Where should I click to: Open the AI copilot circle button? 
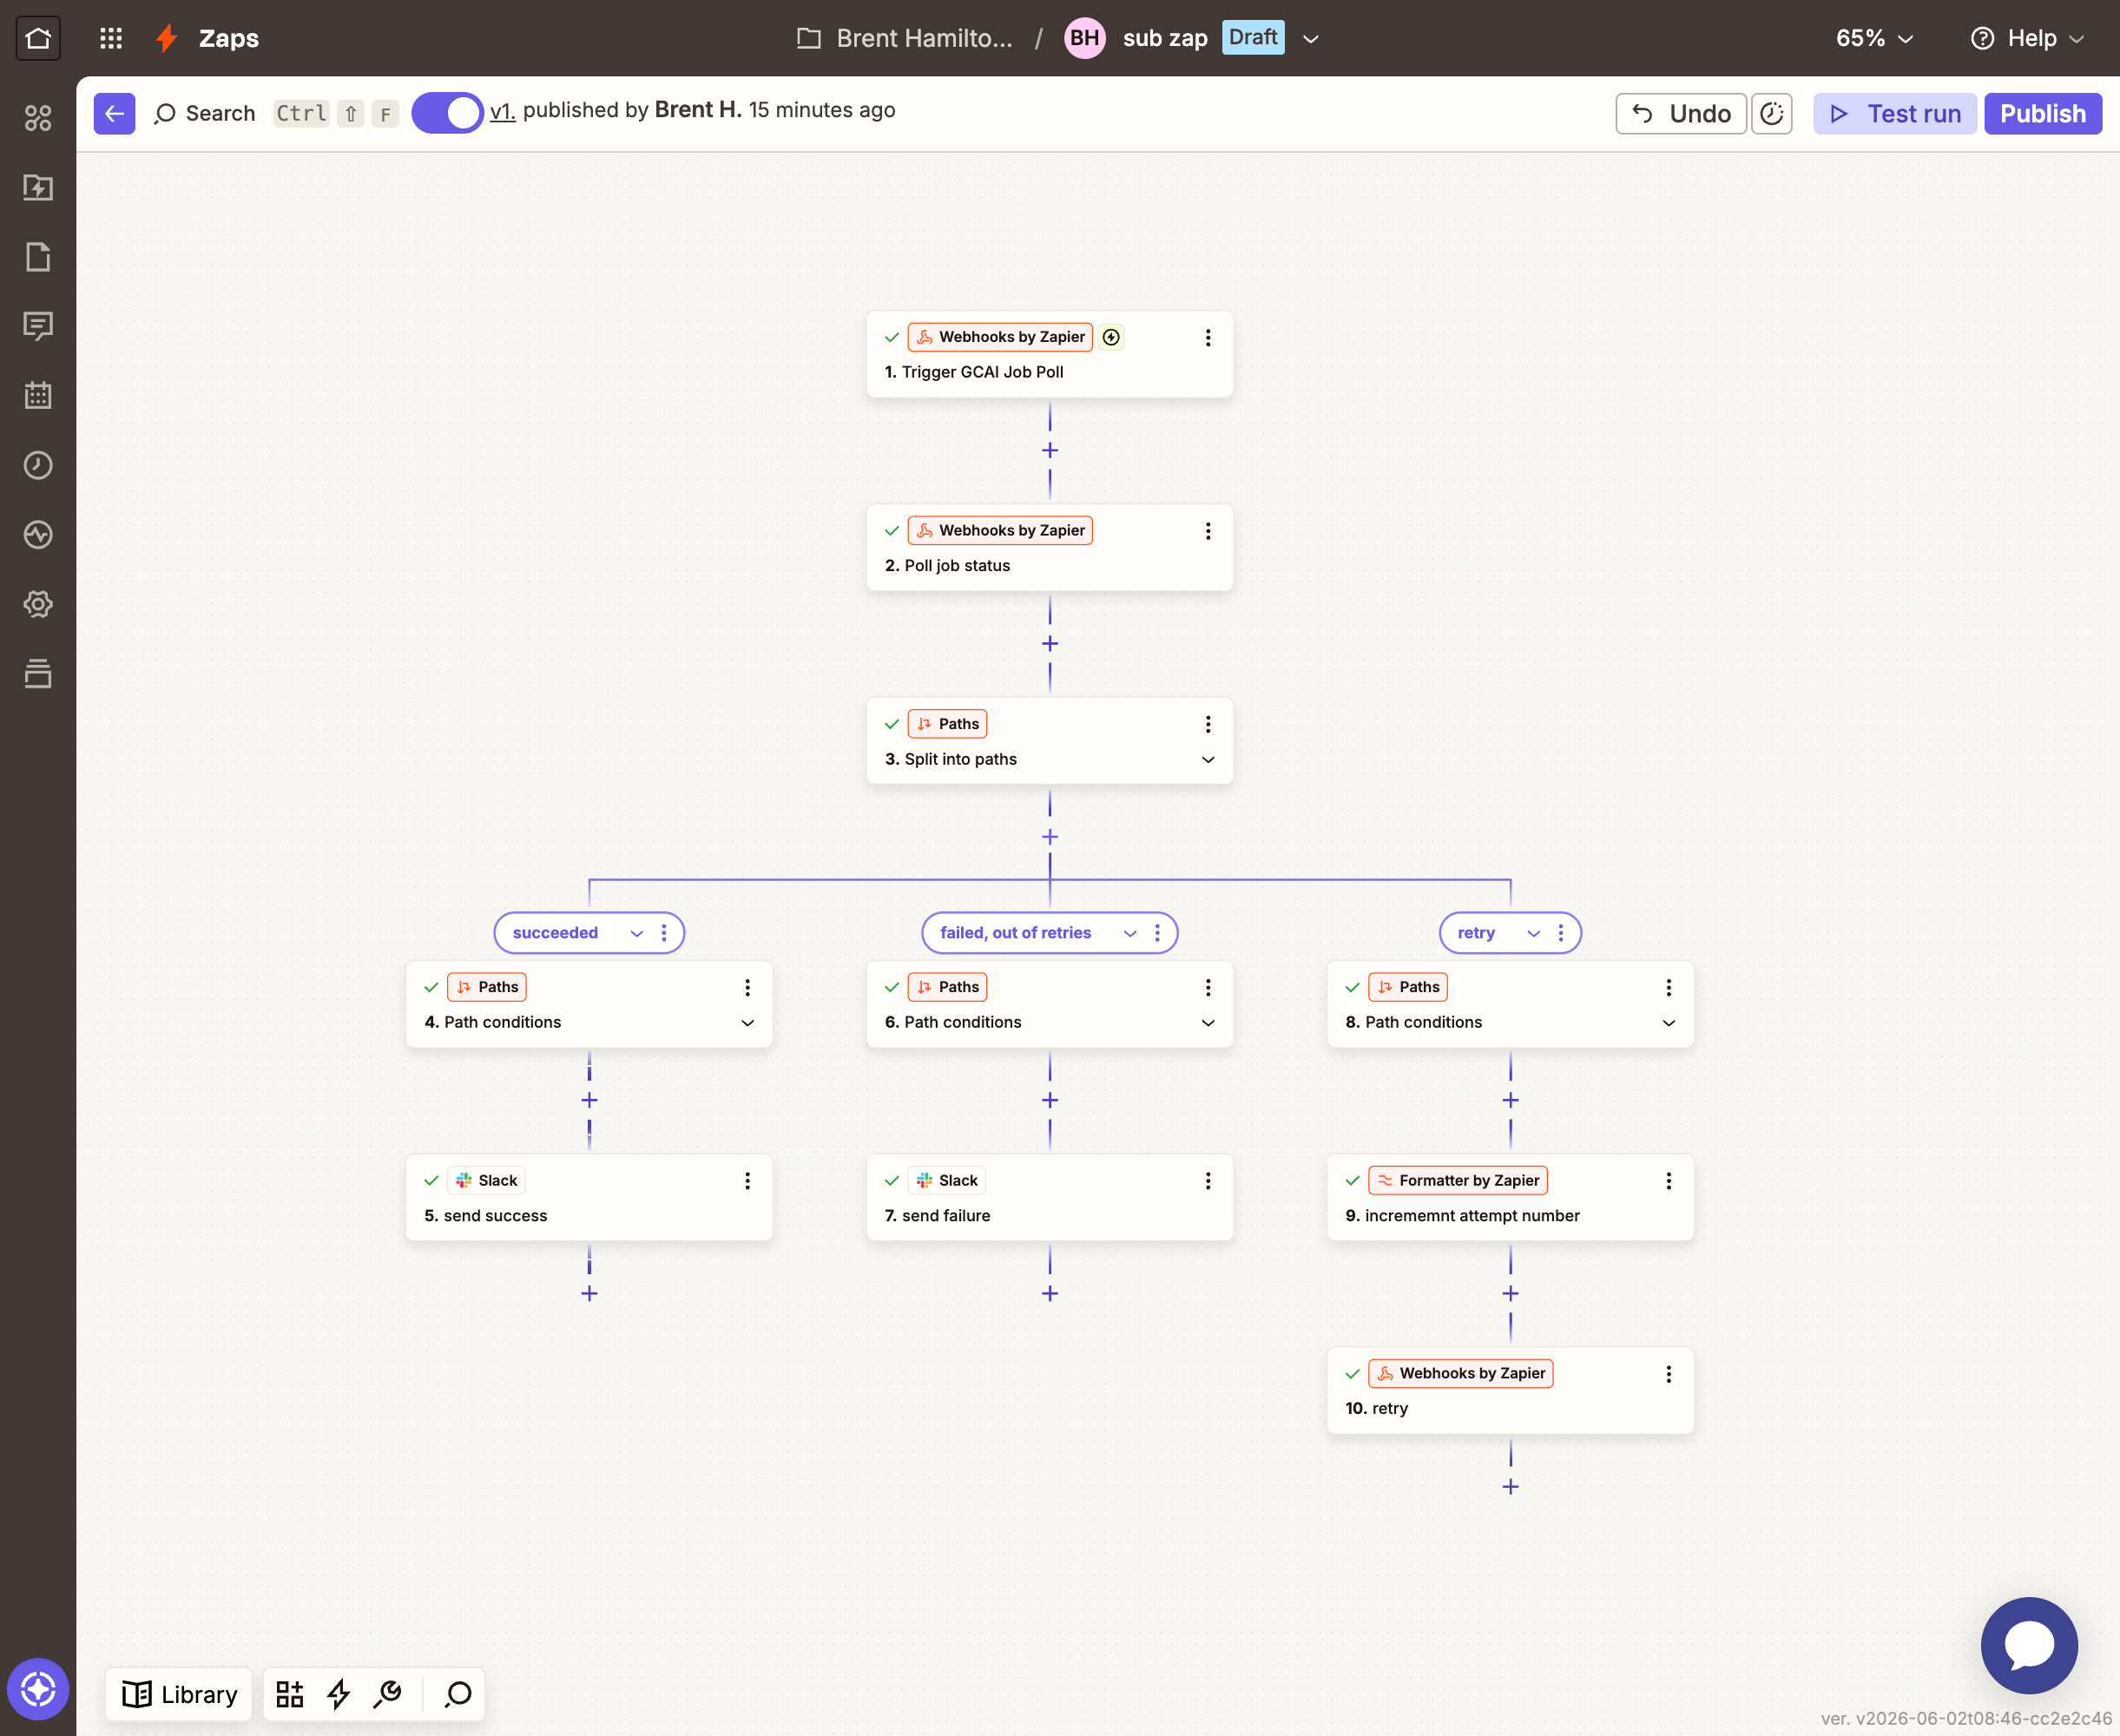pyautogui.click(x=38, y=1690)
